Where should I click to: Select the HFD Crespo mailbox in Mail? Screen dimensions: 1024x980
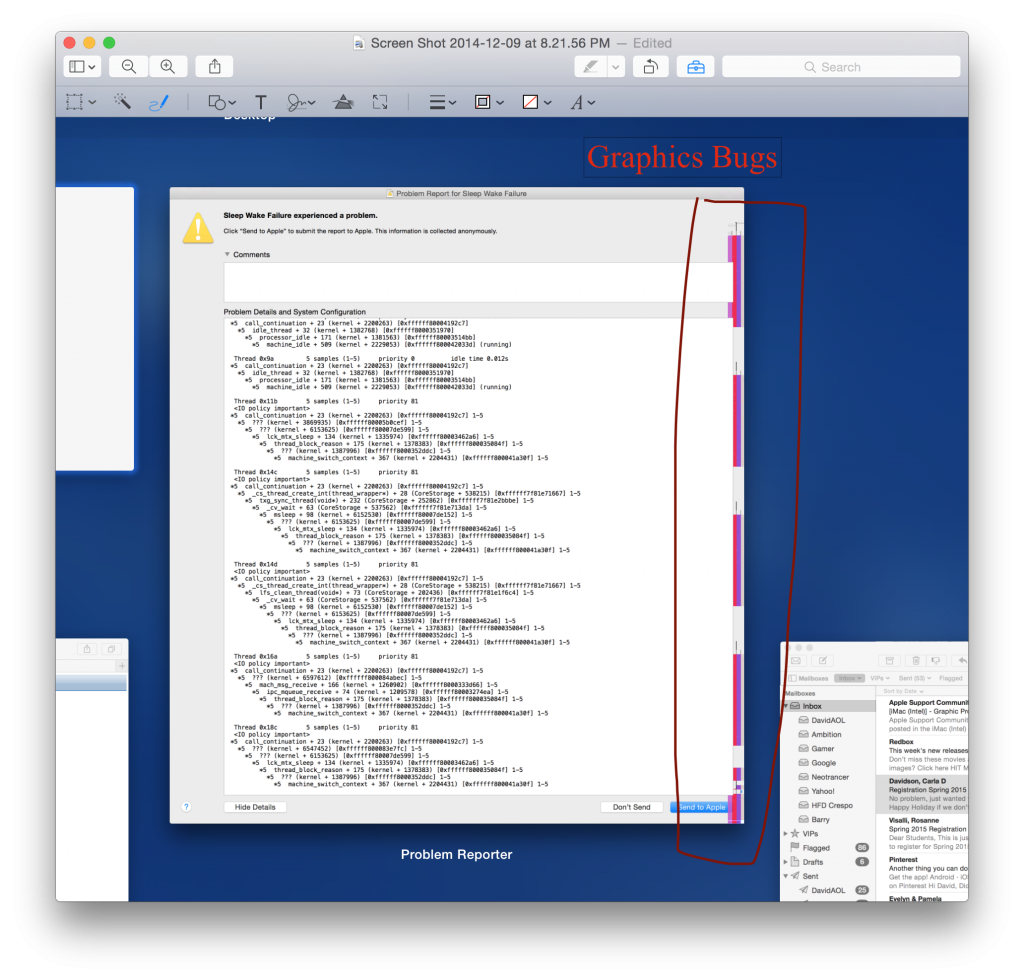pos(831,806)
